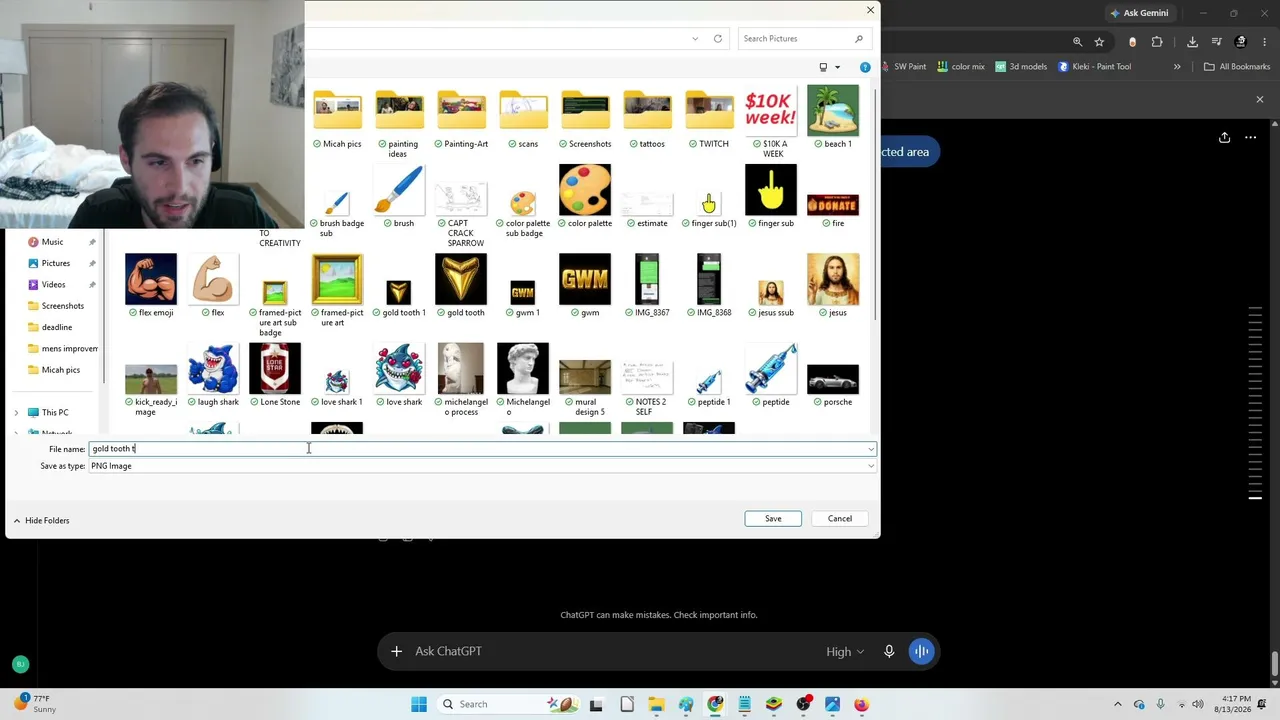Click the Share icon in ChatGPT

[1225, 137]
